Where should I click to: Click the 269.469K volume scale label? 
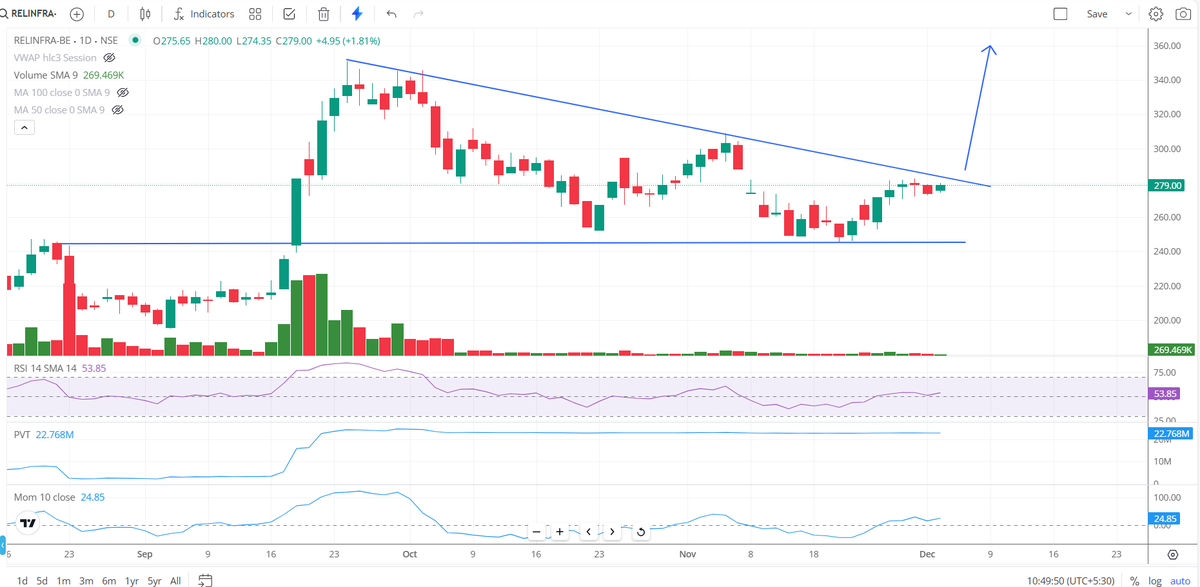[x=1170, y=350]
